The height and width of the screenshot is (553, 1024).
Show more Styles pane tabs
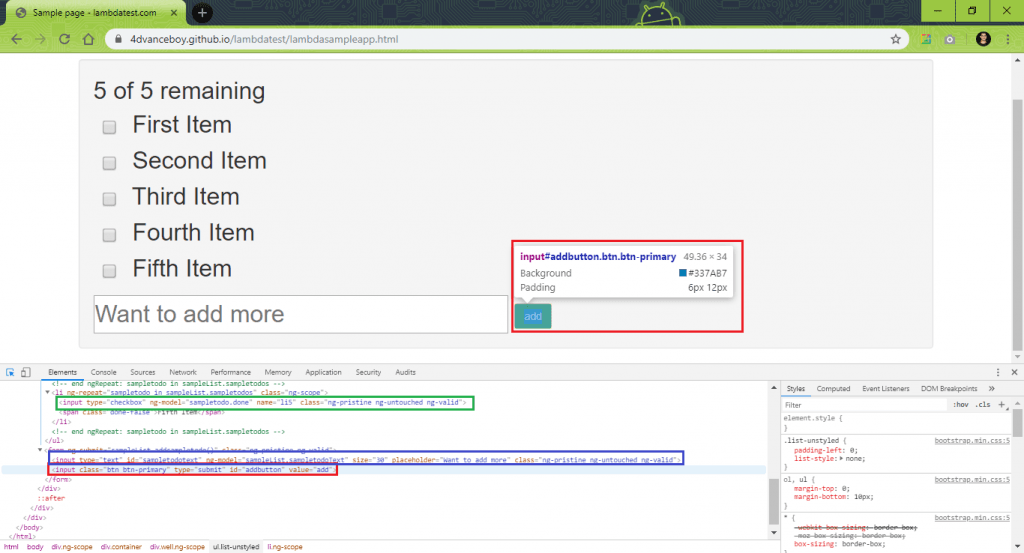tap(991, 388)
